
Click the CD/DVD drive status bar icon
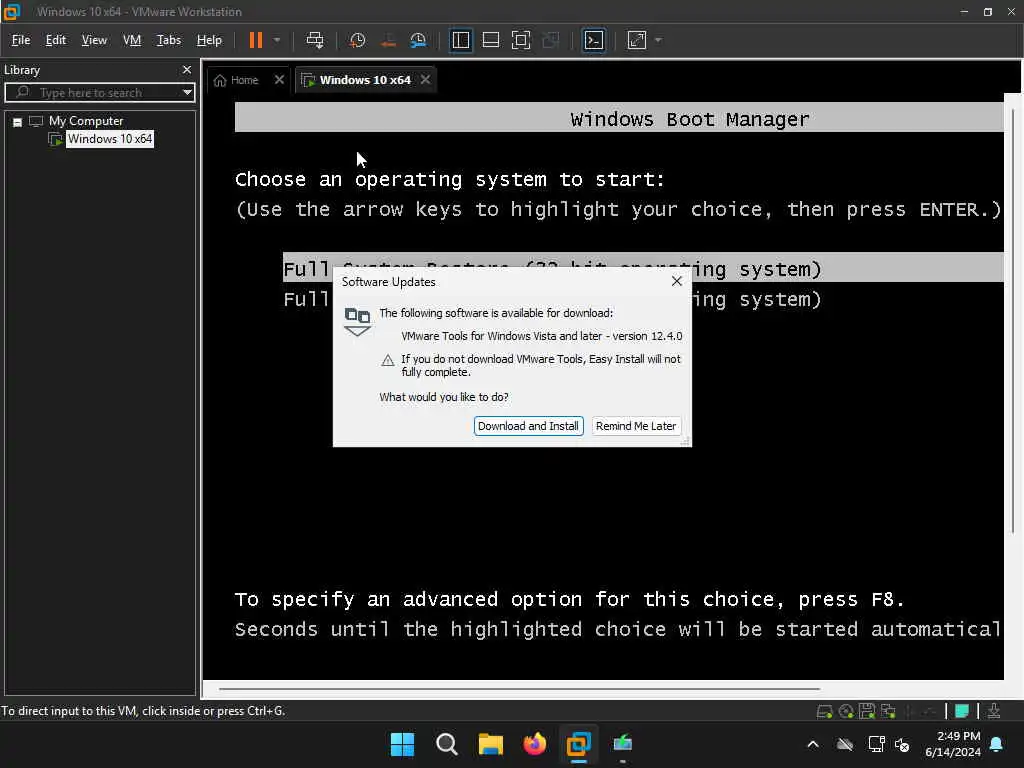tap(846, 711)
